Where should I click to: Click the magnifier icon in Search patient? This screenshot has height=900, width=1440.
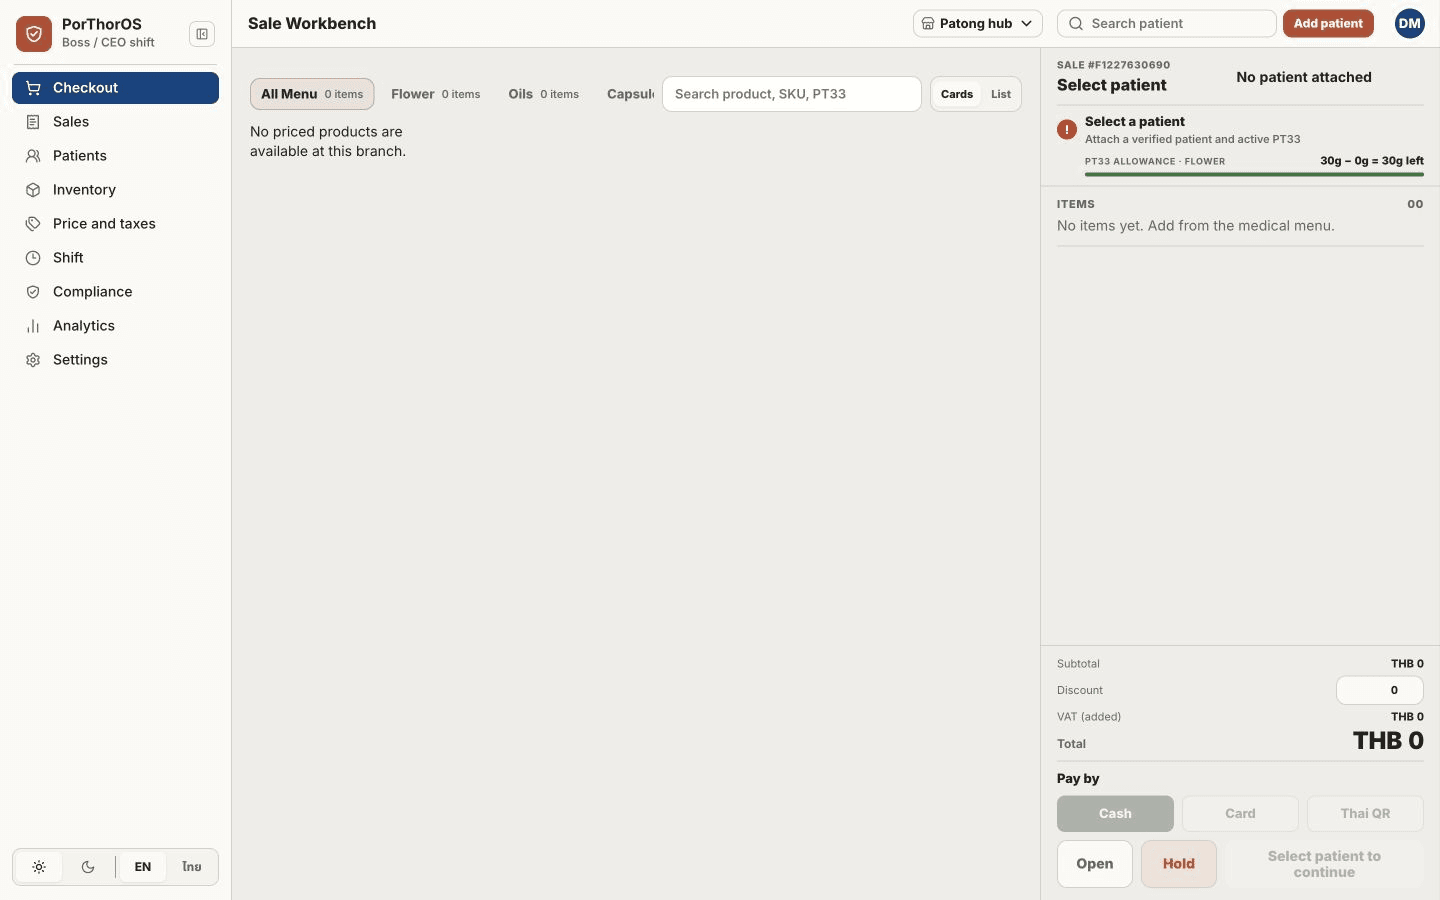click(1076, 24)
